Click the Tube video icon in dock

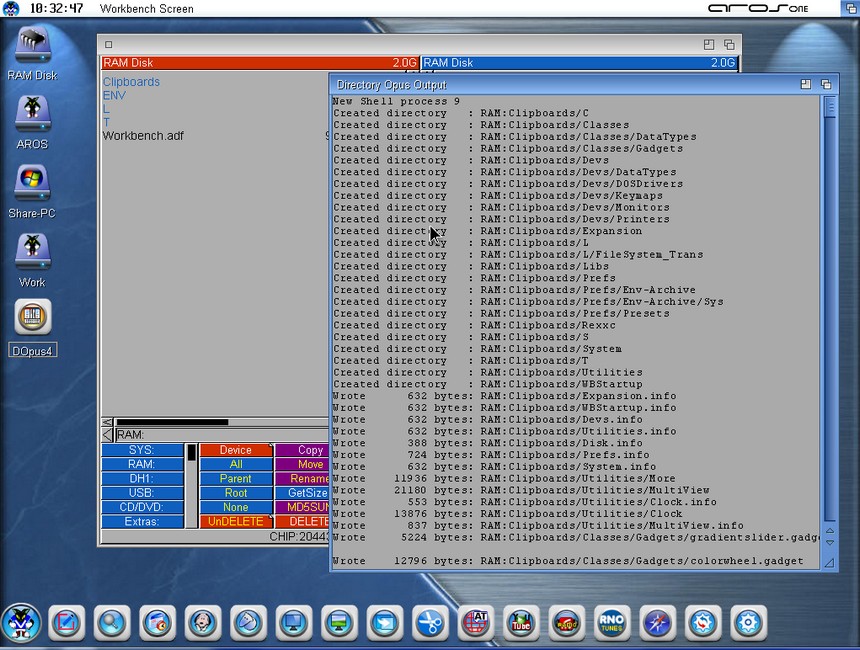(x=520, y=623)
